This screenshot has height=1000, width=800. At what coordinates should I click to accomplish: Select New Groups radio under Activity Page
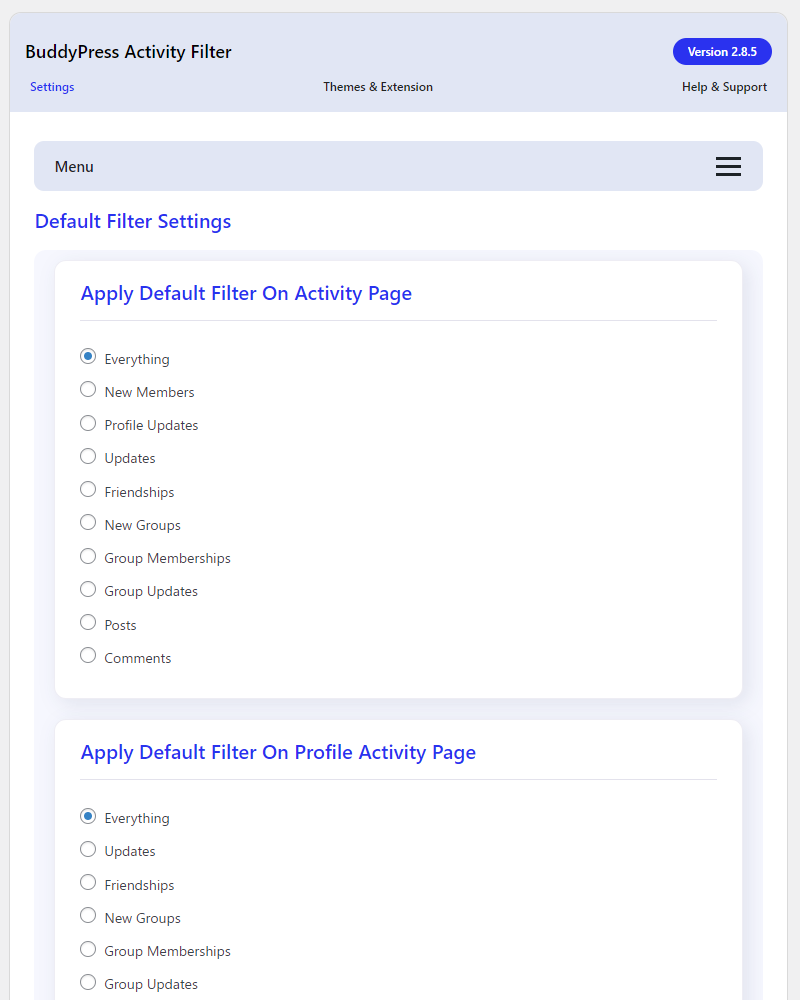[x=88, y=523]
